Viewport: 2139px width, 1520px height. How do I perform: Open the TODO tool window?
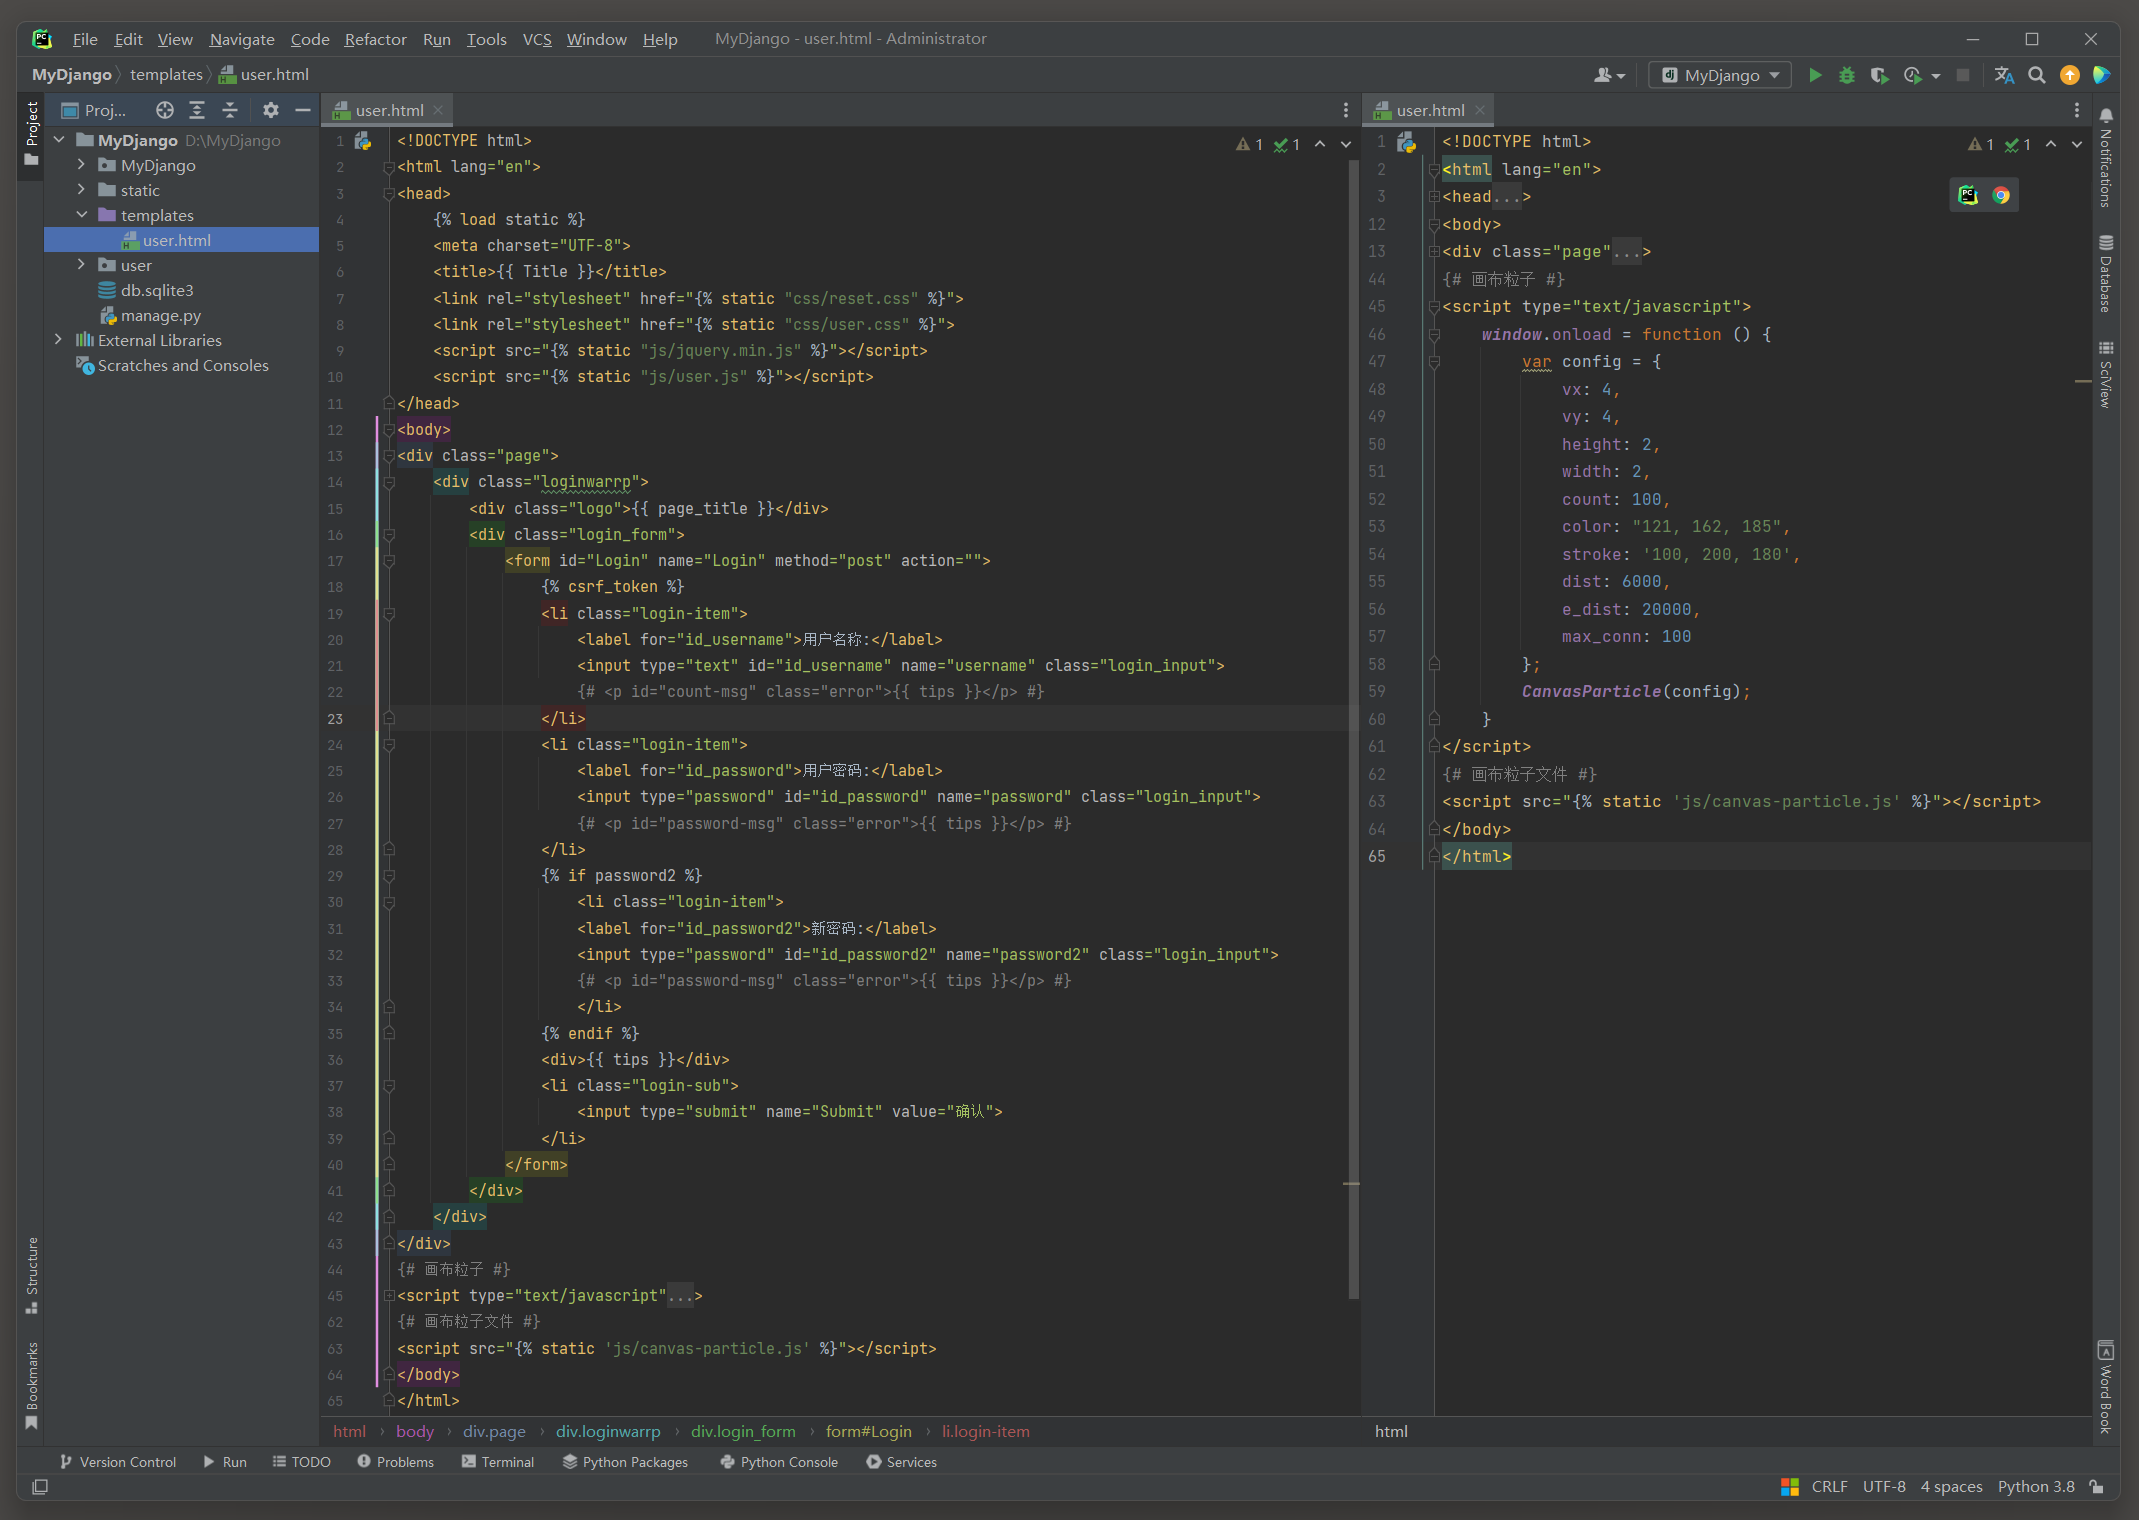tap(301, 1462)
